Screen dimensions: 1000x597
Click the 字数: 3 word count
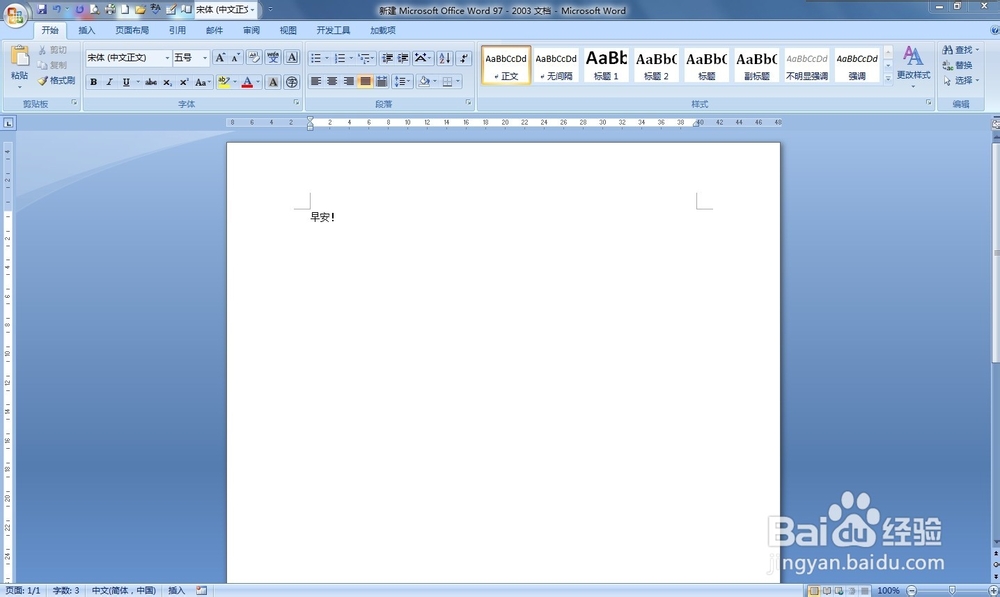pyautogui.click(x=66, y=591)
